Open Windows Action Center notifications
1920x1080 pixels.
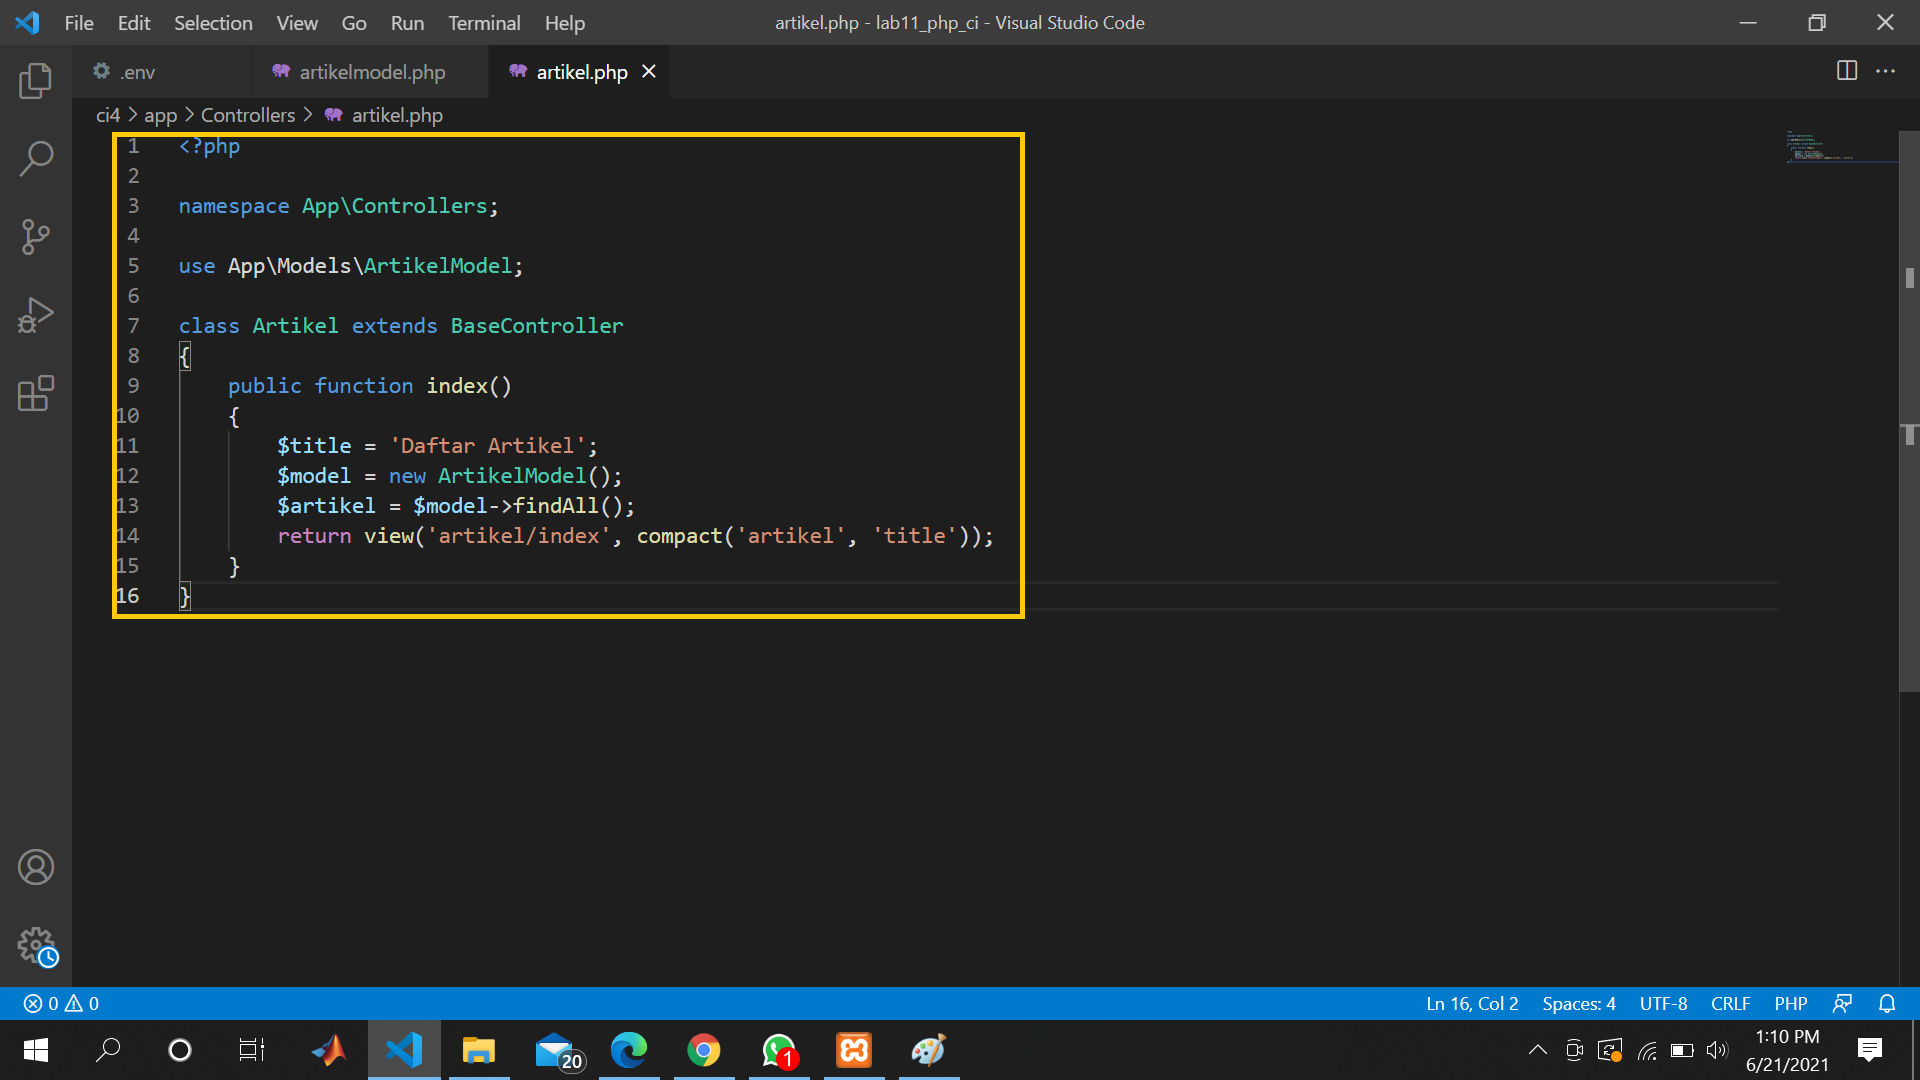tap(1869, 1050)
